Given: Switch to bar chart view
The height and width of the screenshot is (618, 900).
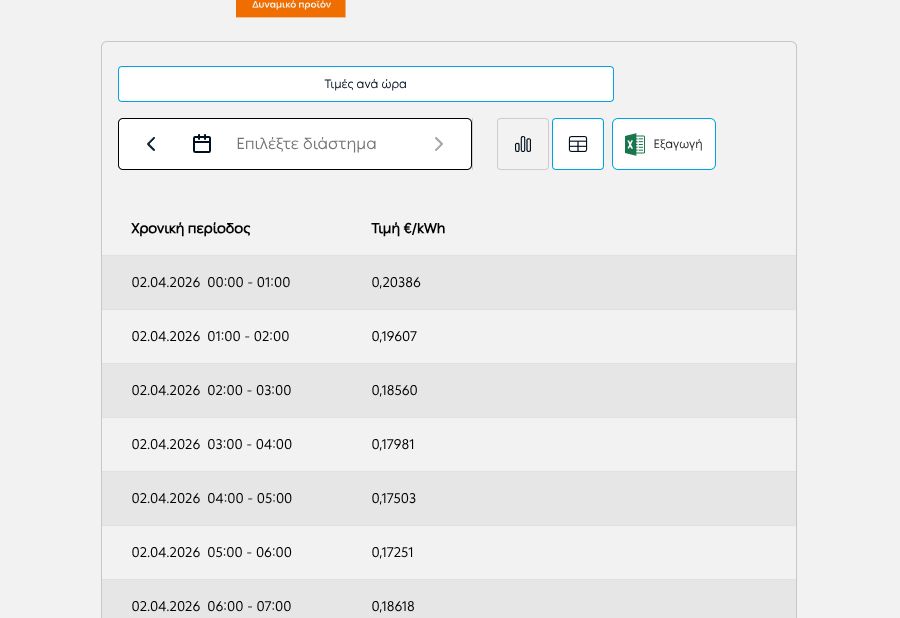Looking at the screenshot, I should [523, 144].
